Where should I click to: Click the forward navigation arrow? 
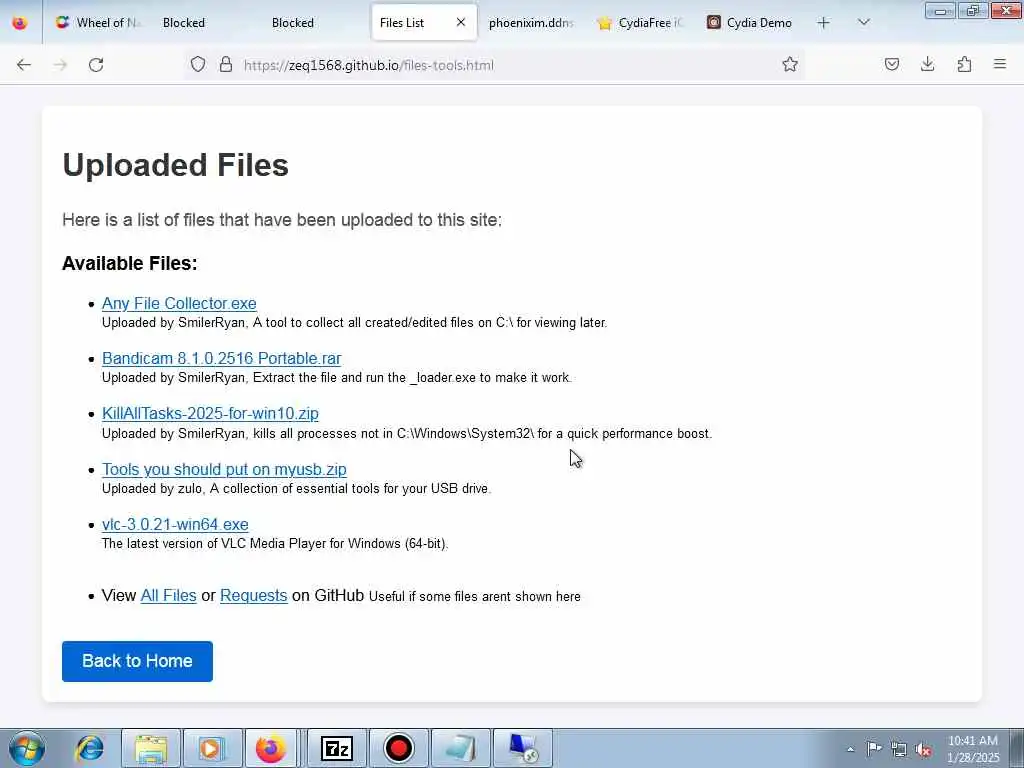click(60, 65)
